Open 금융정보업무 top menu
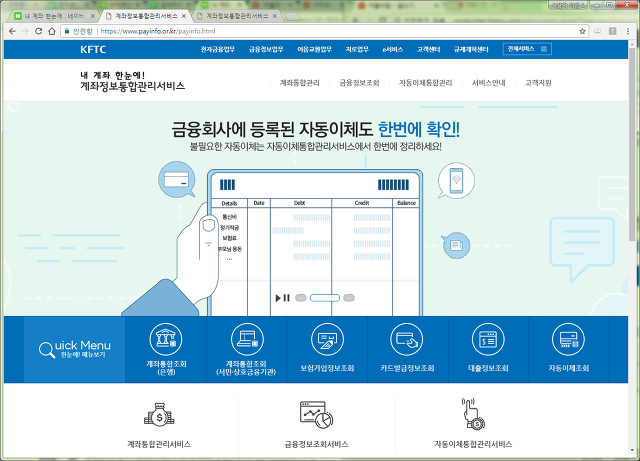The height and width of the screenshot is (461, 640). point(266,49)
